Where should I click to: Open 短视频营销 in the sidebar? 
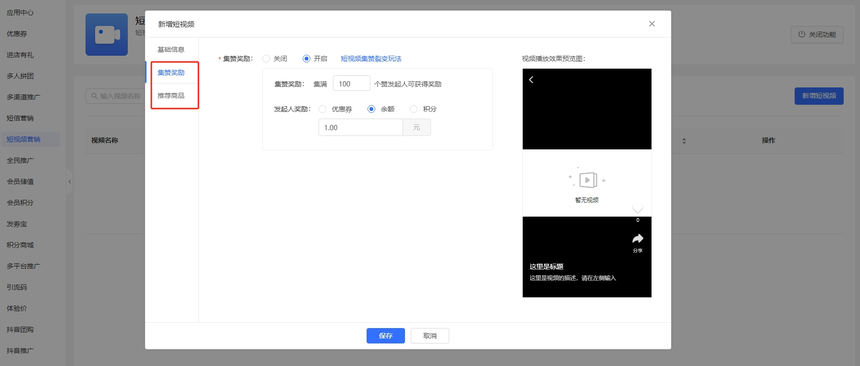(24, 139)
